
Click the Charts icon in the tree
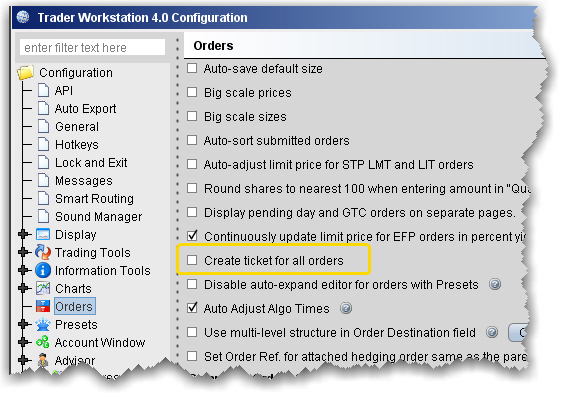(43, 288)
